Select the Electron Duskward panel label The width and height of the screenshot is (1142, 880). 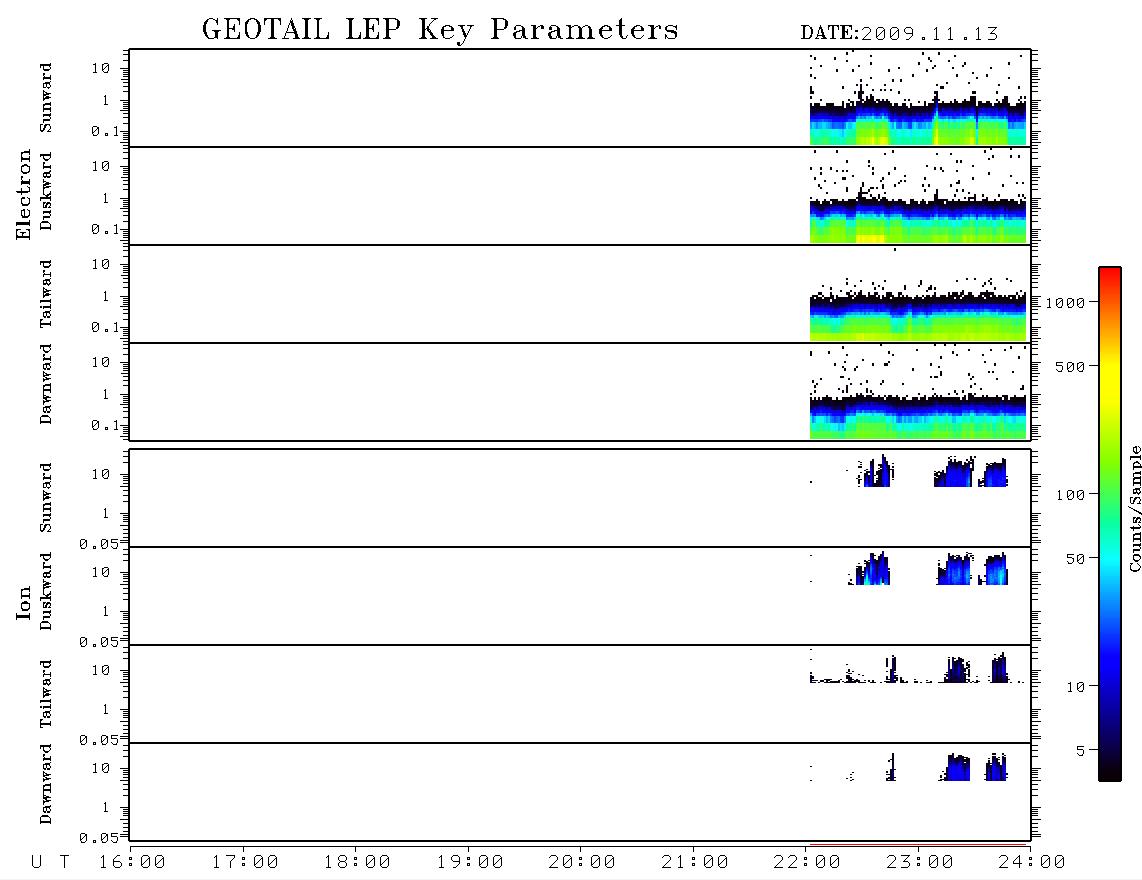45,191
